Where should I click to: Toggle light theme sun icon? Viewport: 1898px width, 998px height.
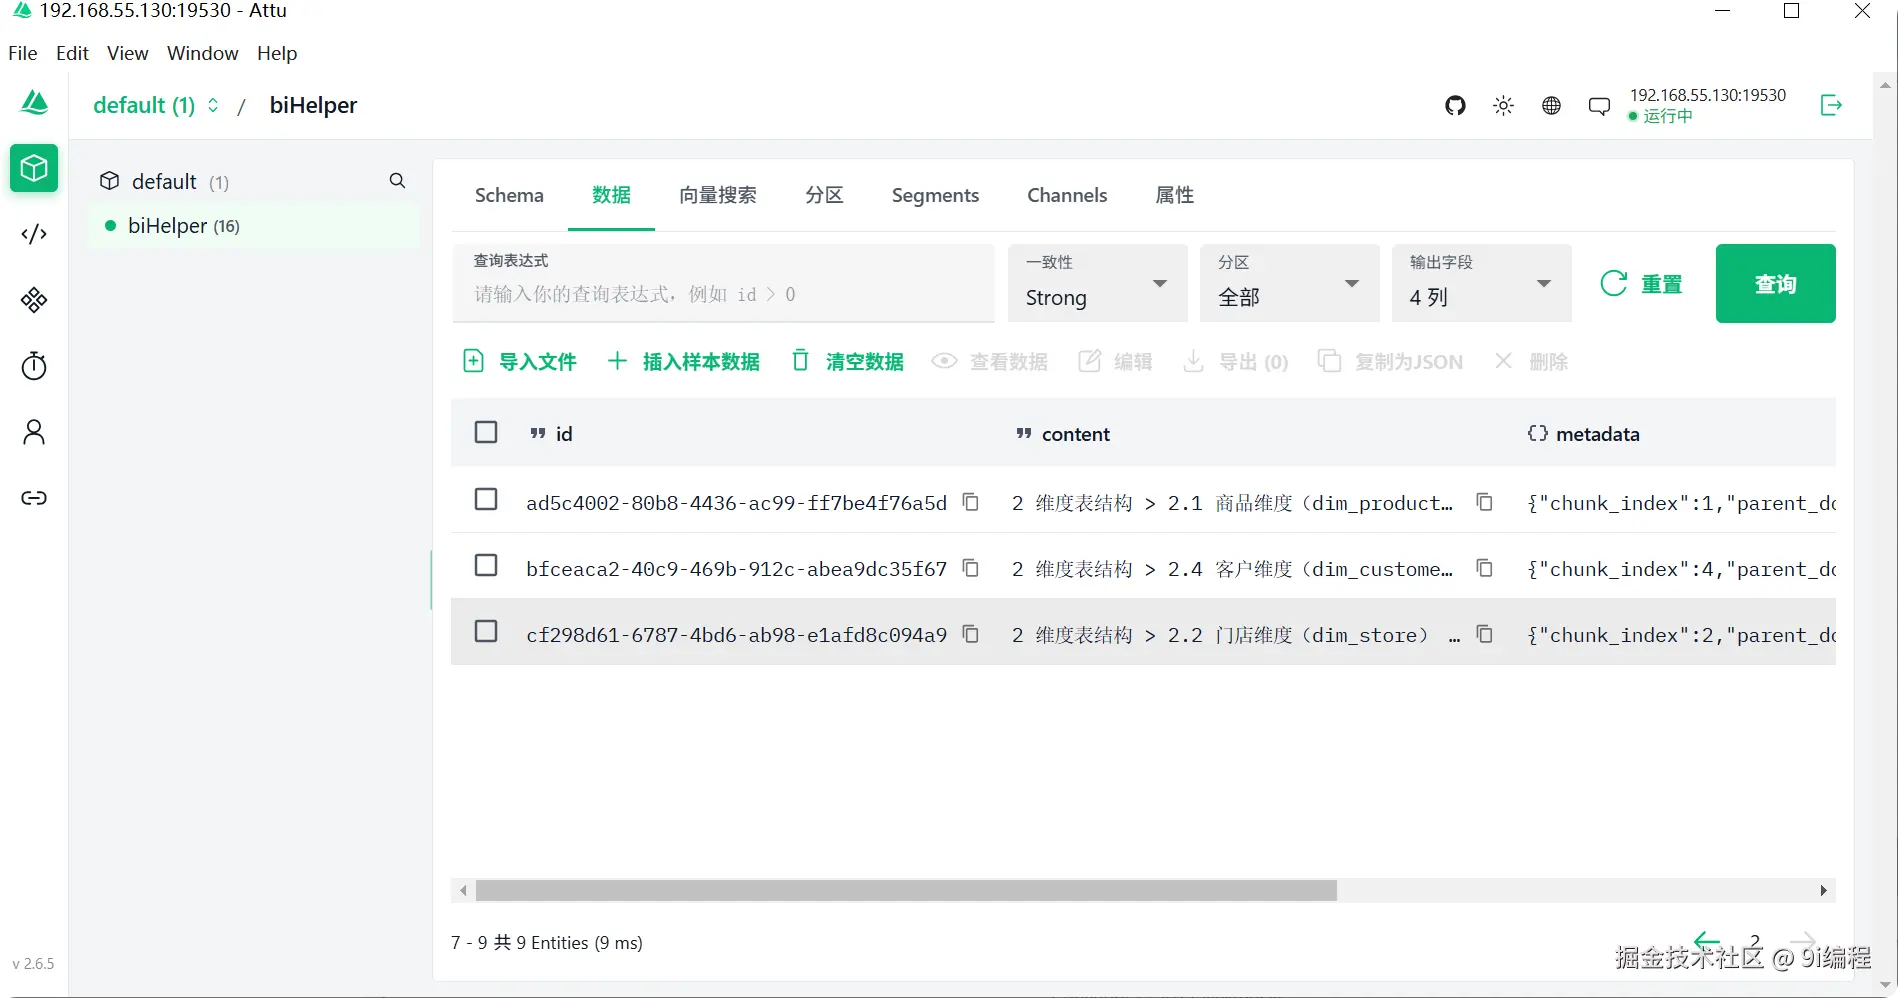click(x=1503, y=105)
